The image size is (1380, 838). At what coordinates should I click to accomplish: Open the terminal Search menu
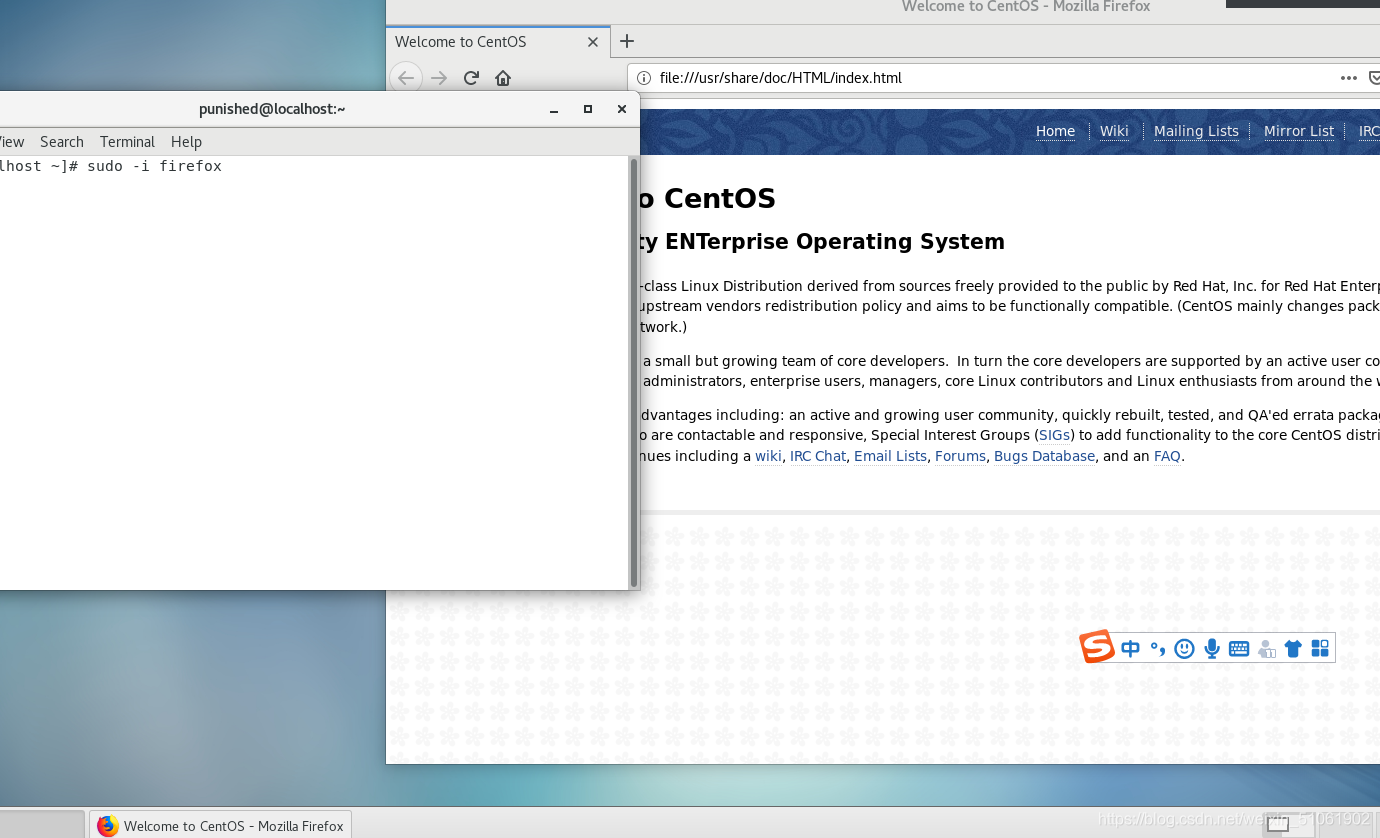[62, 142]
